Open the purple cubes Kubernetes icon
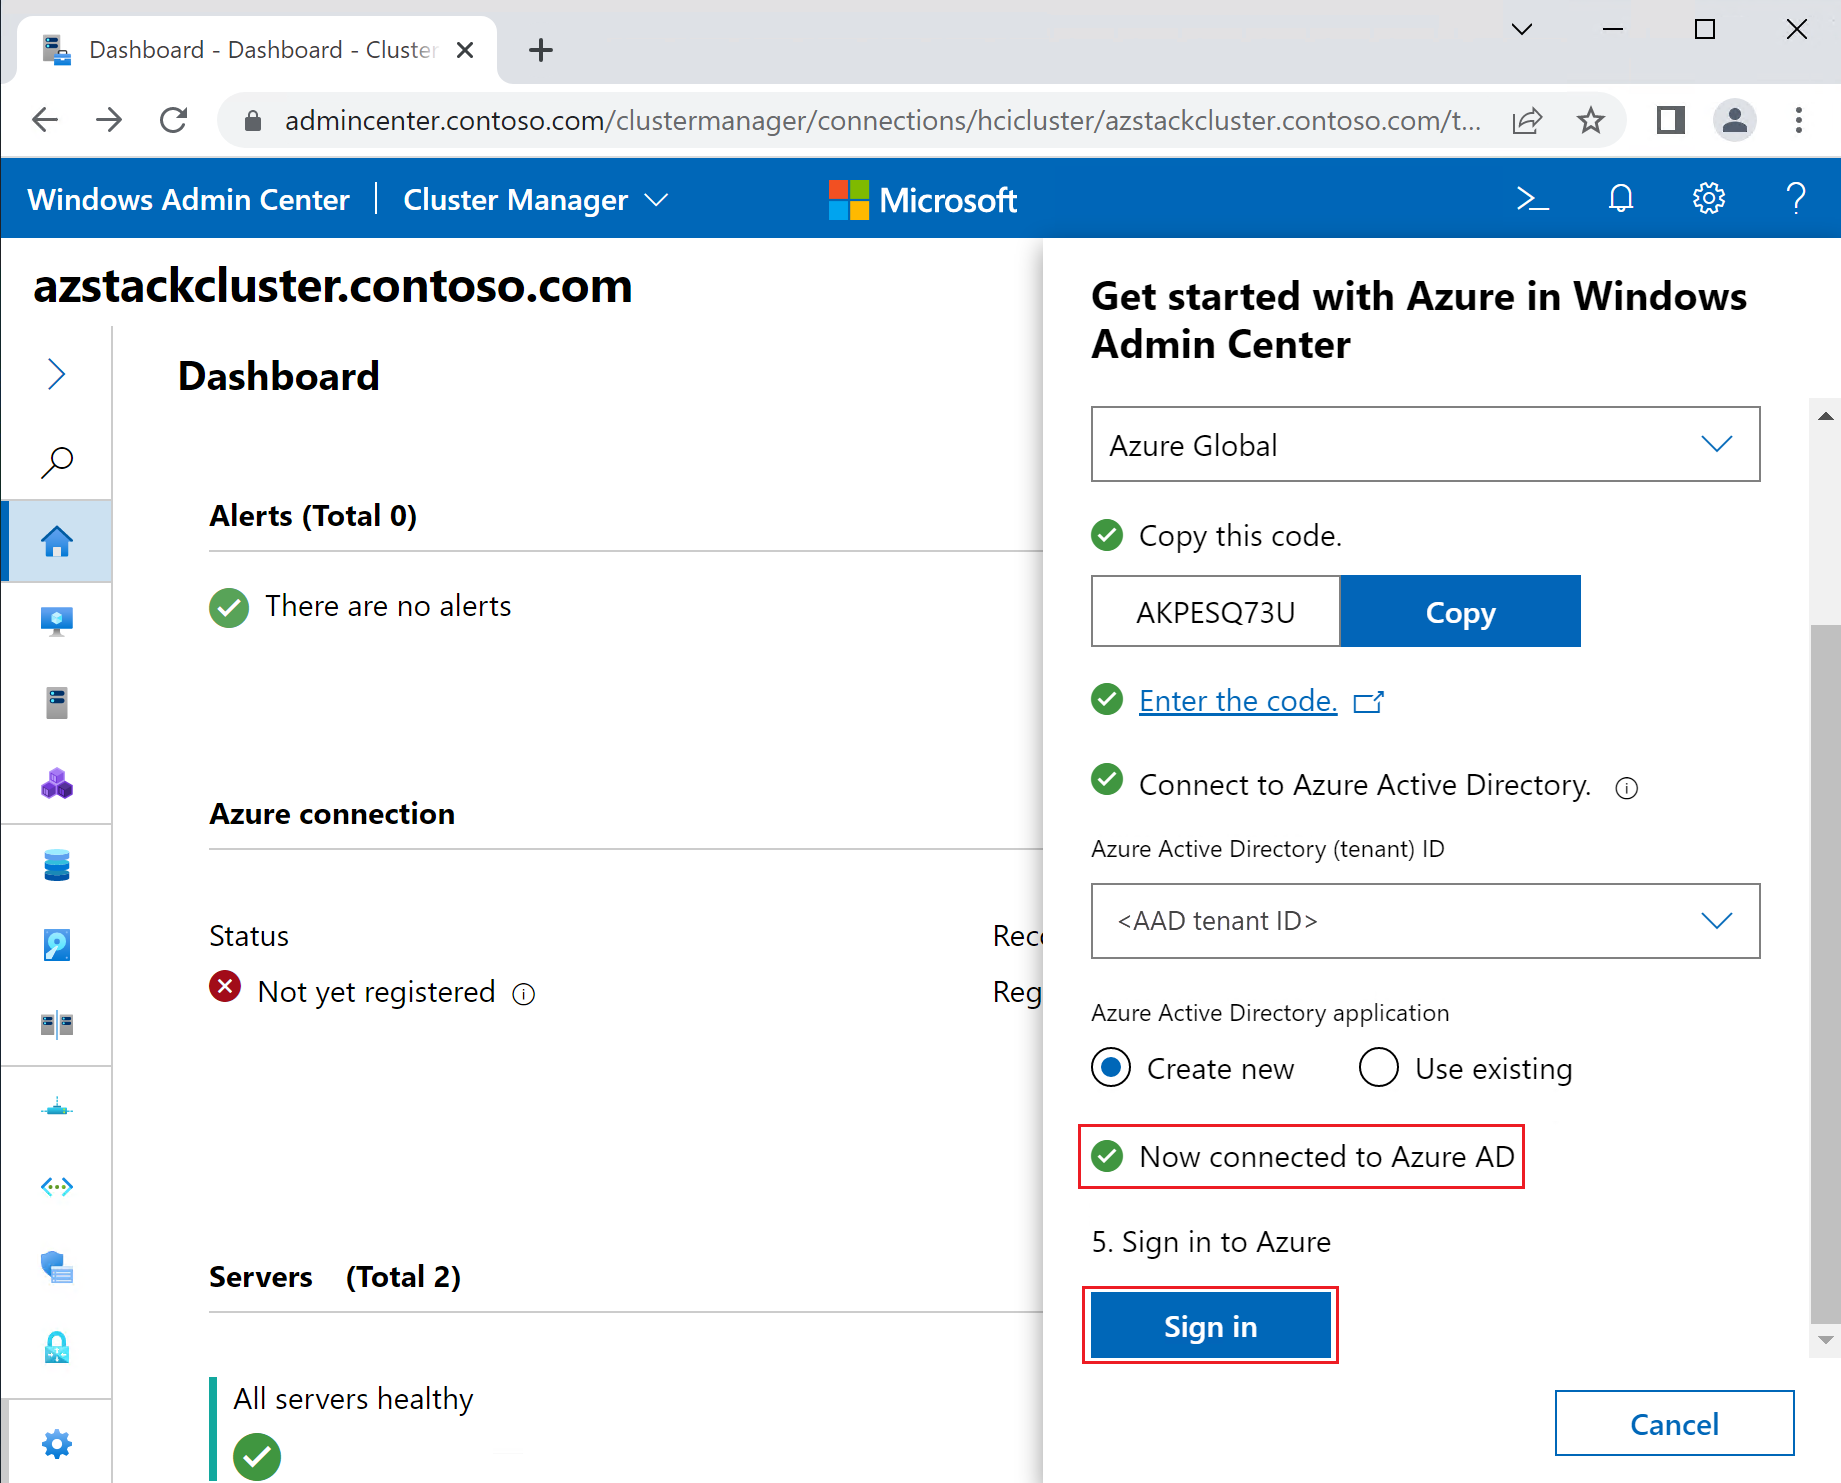This screenshot has height=1483, width=1841. [x=57, y=783]
